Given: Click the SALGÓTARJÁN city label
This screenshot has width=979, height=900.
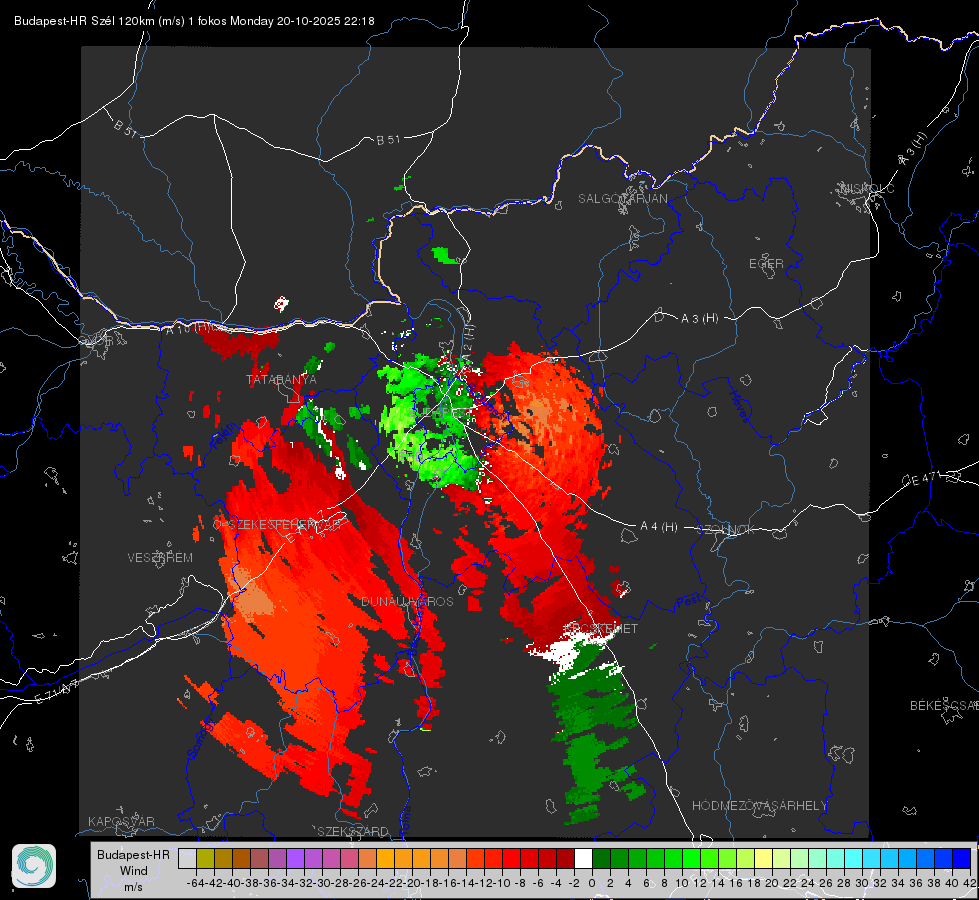Looking at the screenshot, I should pos(622,199).
